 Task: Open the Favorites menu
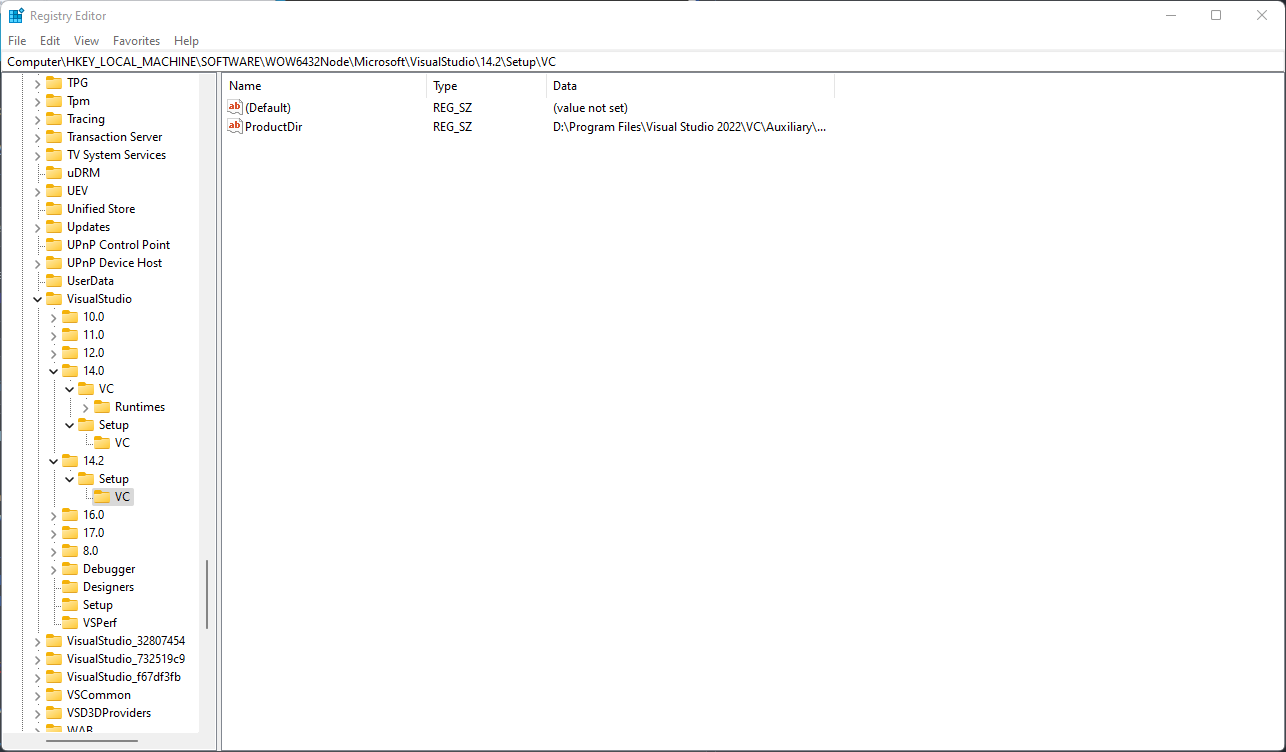pyautogui.click(x=136, y=40)
